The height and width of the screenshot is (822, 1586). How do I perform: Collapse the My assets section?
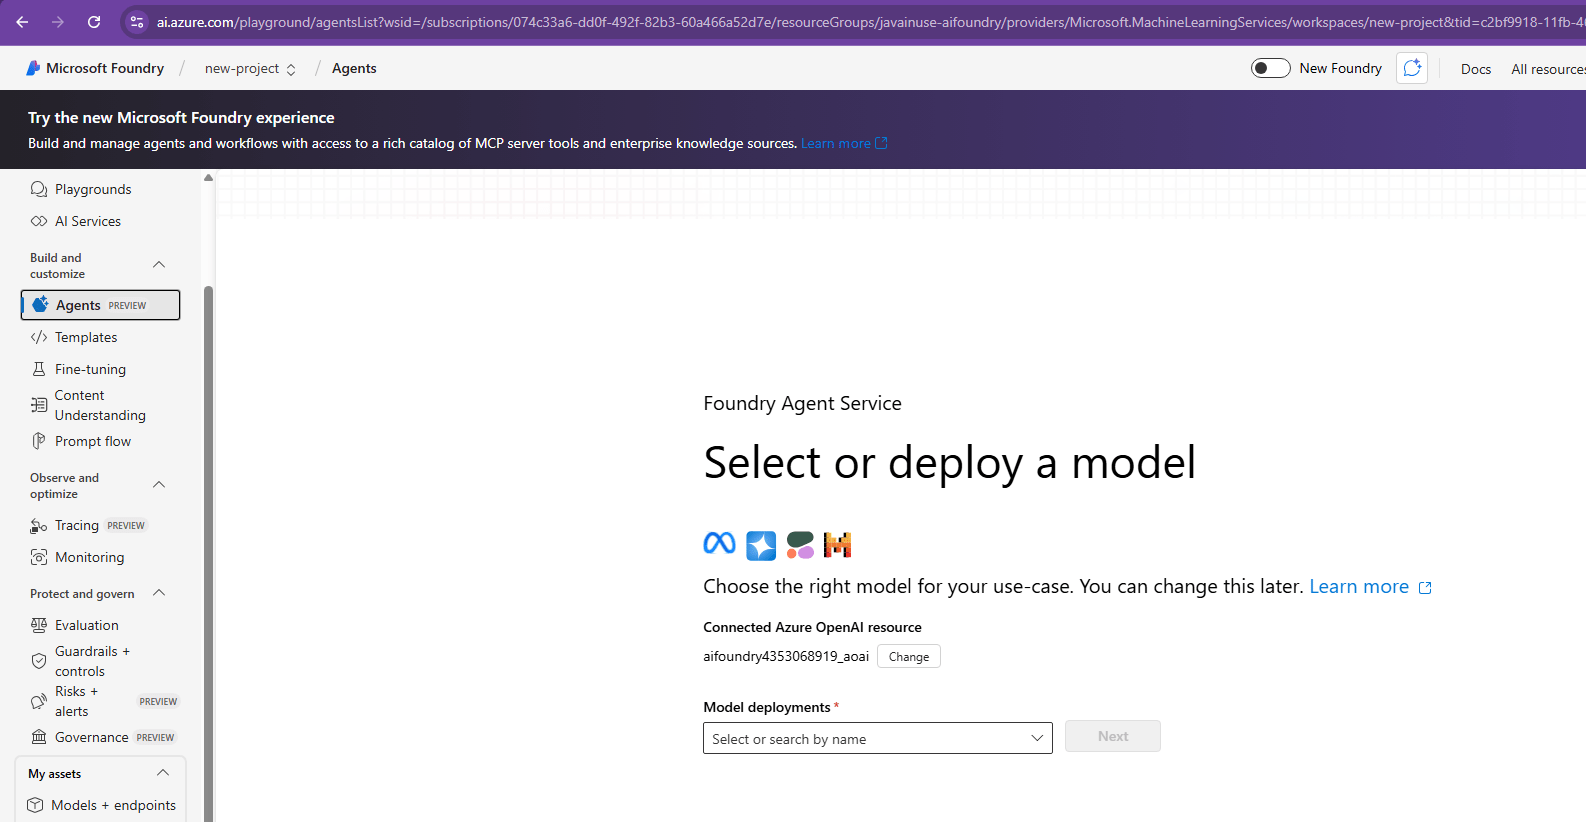163,773
